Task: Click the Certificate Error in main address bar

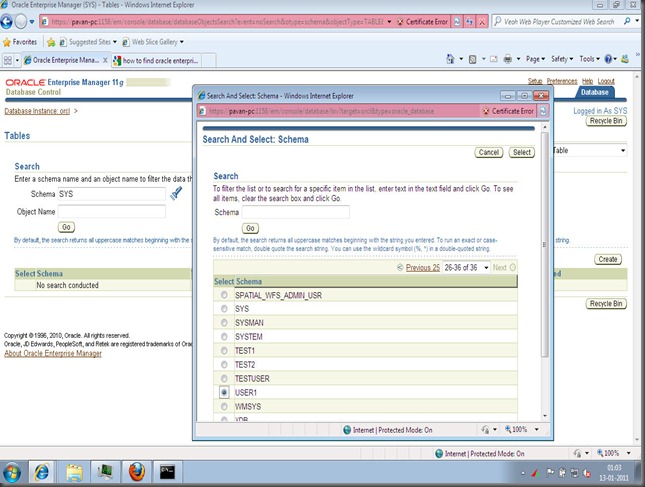Action: pos(422,22)
